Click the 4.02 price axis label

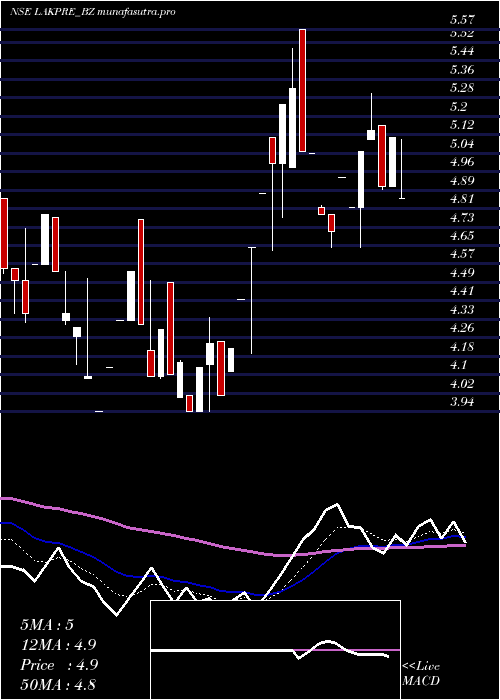462,383
